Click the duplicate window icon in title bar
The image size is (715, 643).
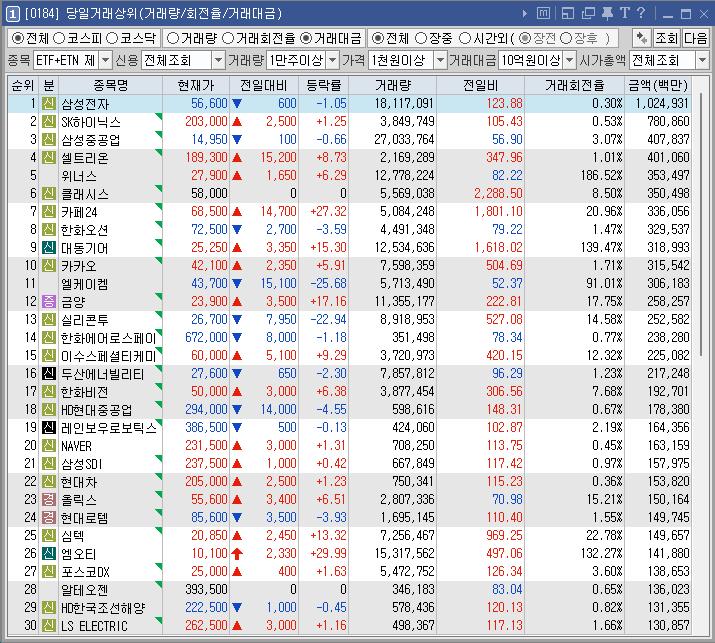click(588, 13)
